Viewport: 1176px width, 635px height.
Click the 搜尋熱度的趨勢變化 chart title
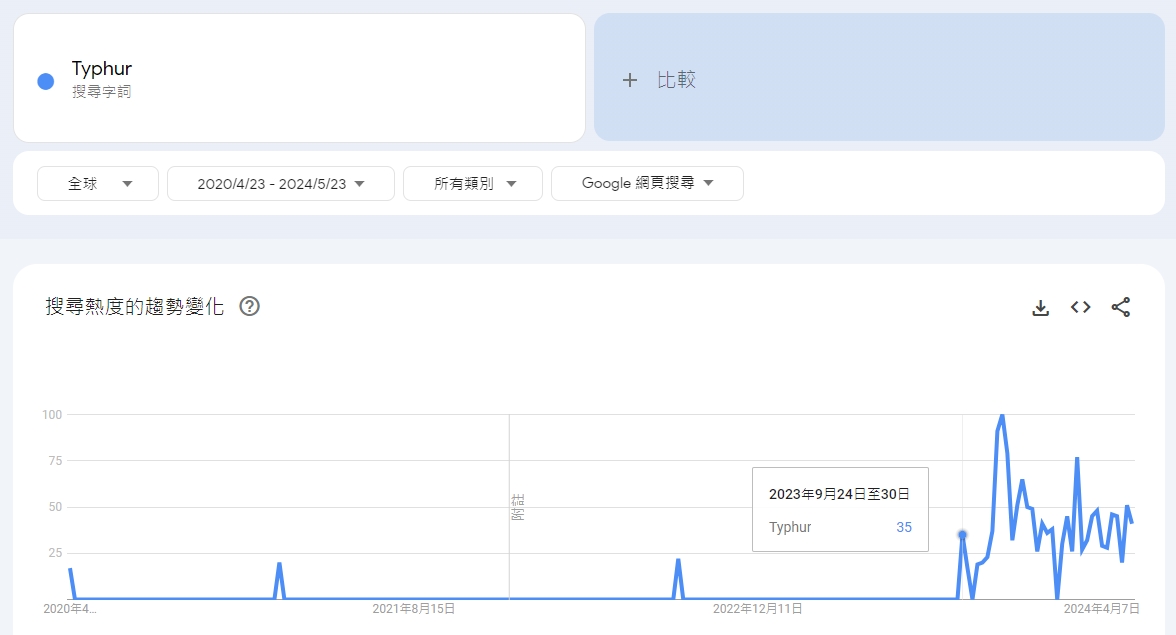tap(134, 306)
